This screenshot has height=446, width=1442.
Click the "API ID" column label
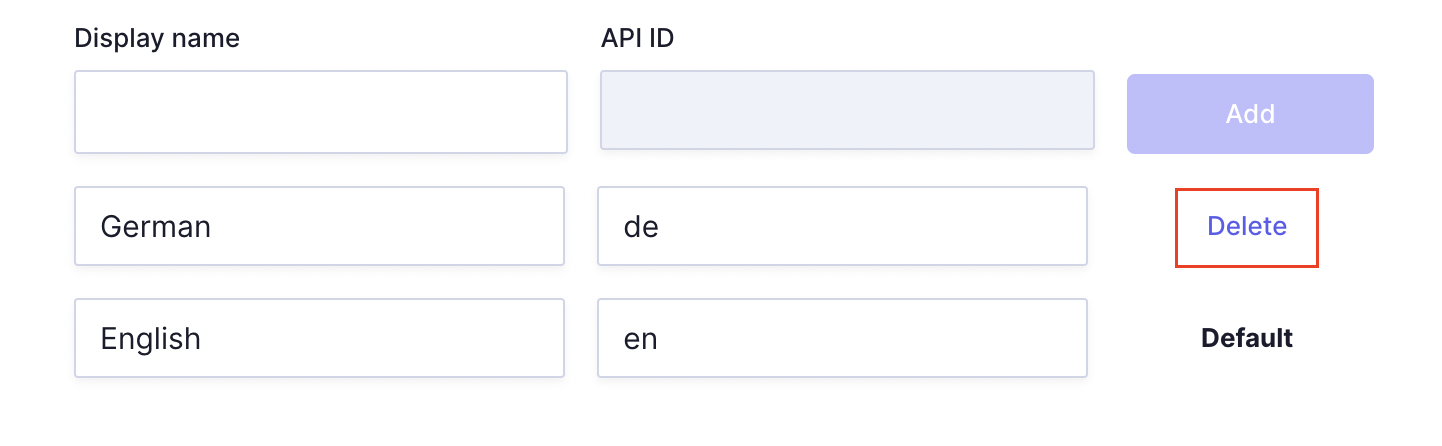(638, 39)
